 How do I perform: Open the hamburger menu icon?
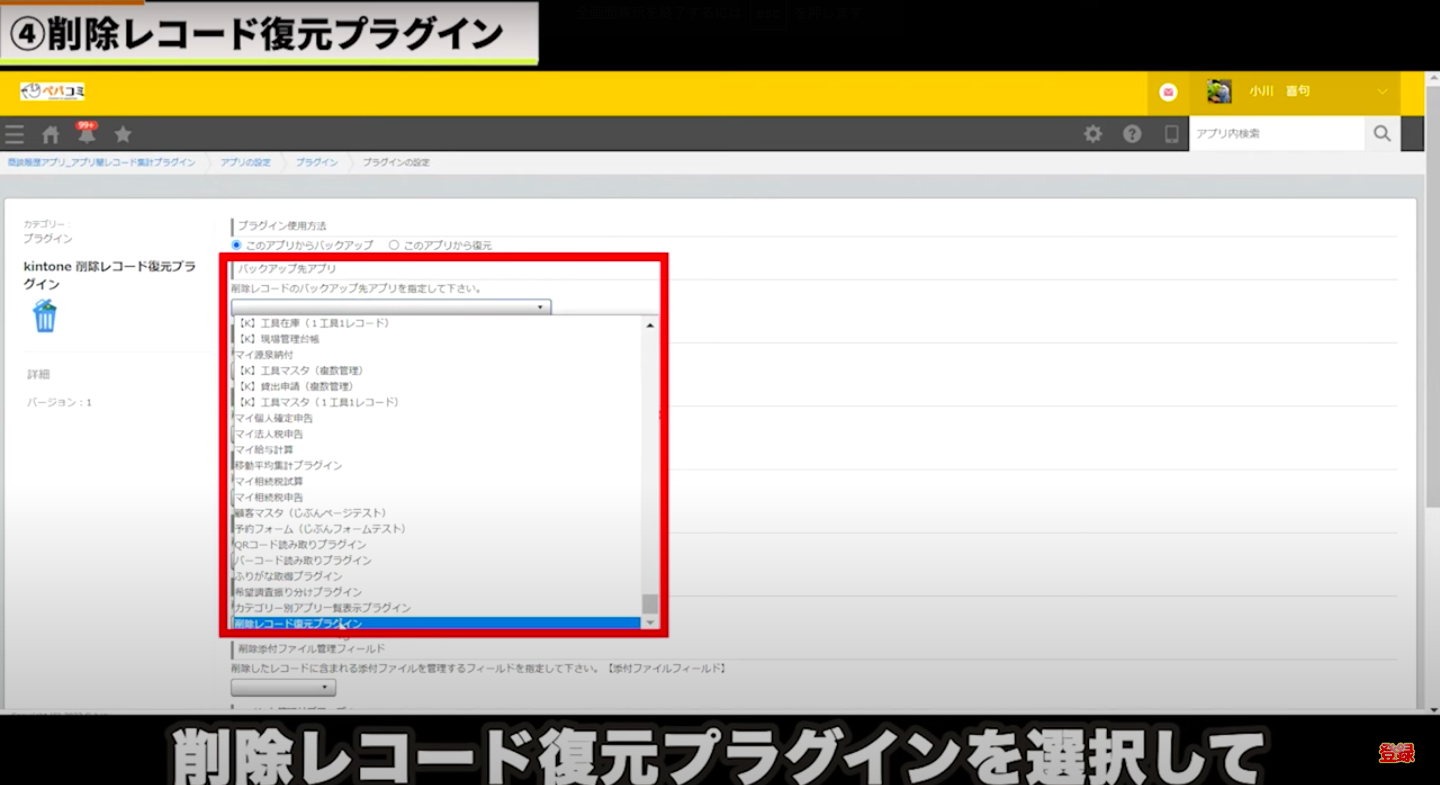[x=14, y=134]
